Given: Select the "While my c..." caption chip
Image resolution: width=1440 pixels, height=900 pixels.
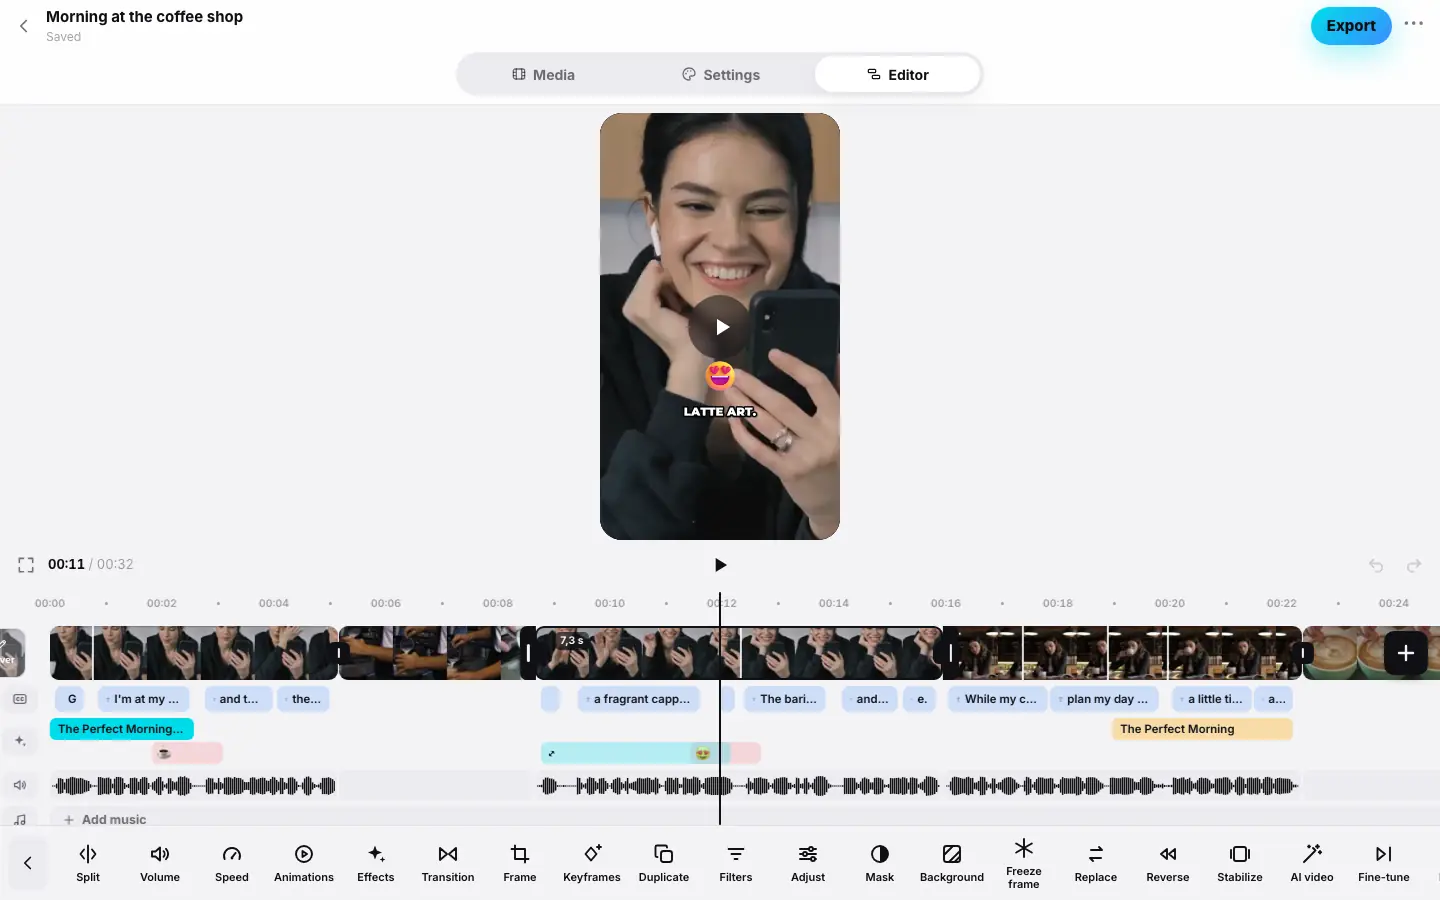Looking at the screenshot, I should [998, 699].
